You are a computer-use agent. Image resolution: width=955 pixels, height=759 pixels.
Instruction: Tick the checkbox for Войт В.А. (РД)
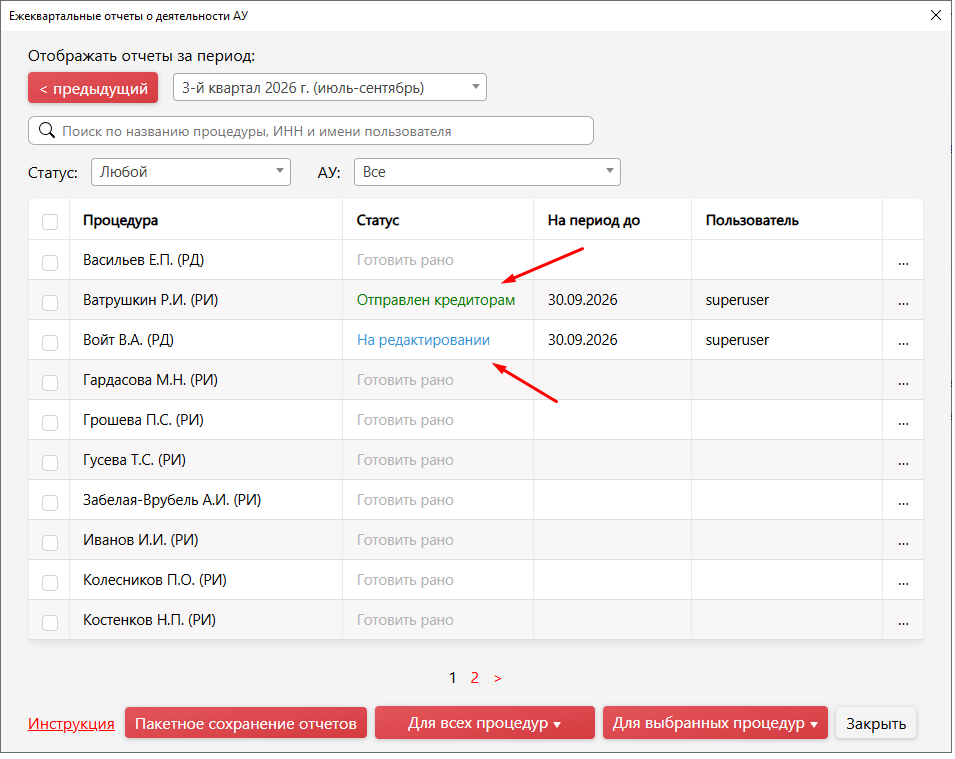click(50, 343)
